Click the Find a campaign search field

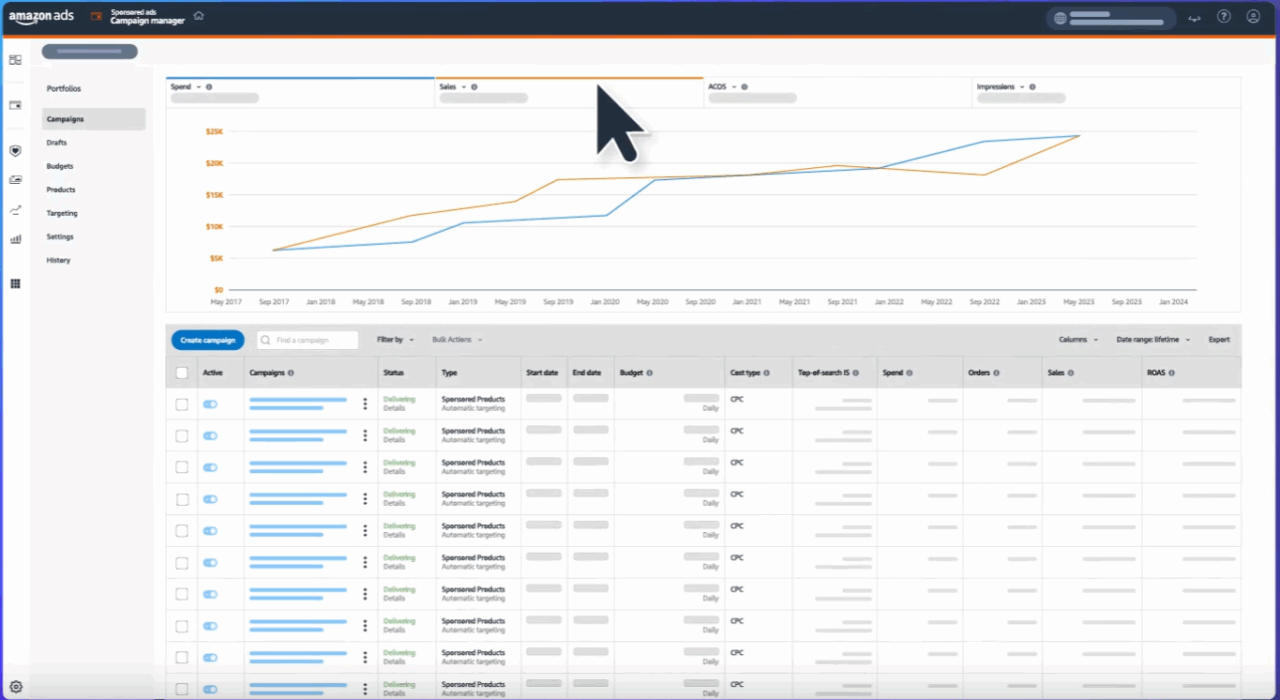tap(307, 339)
